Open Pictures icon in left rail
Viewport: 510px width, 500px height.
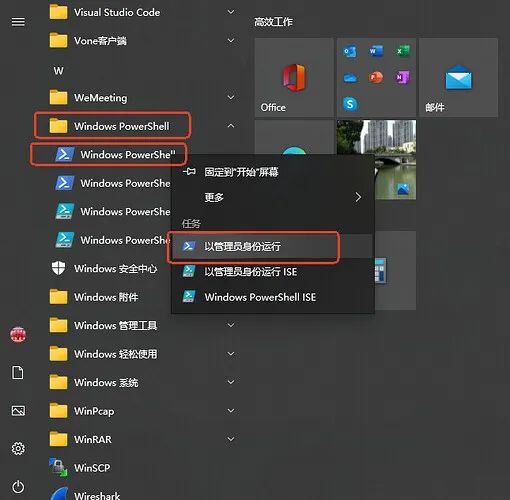tap(18, 410)
